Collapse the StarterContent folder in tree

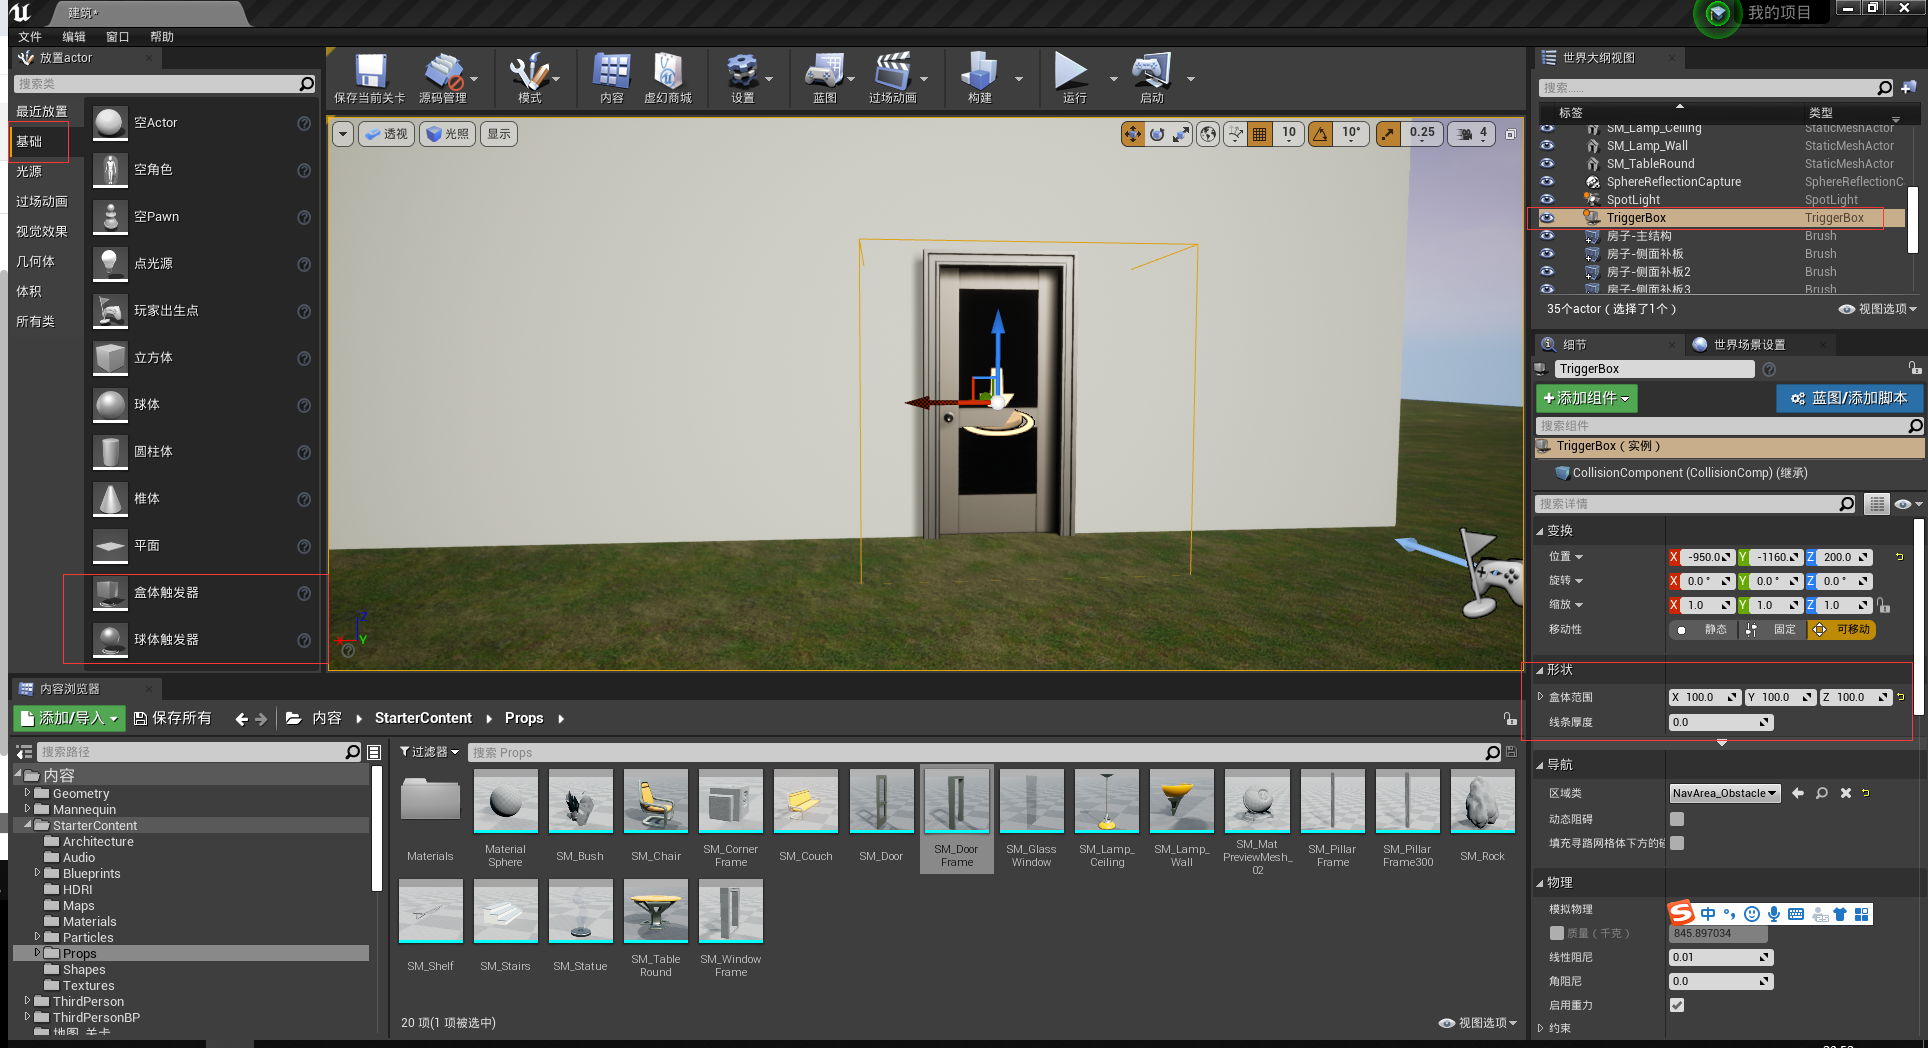click(x=28, y=825)
